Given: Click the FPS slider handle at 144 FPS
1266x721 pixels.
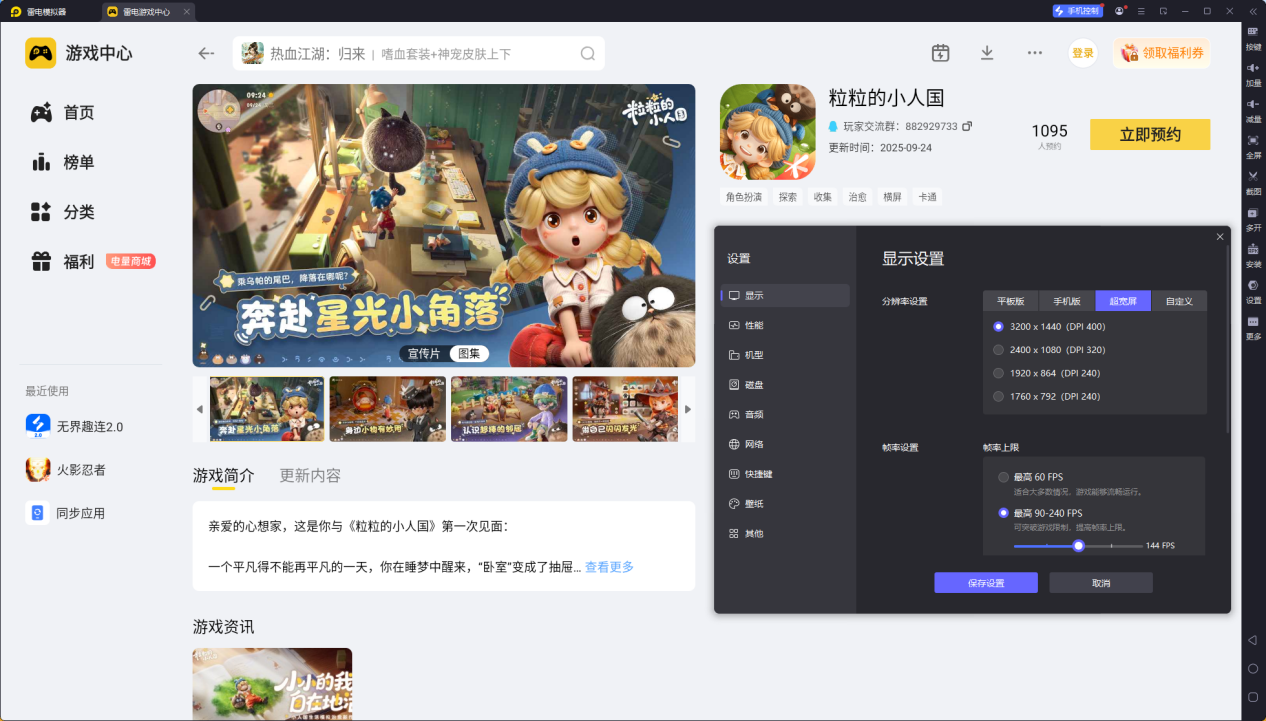Looking at the screenshot, I should pyautogui.click(x=1078, y=546).
